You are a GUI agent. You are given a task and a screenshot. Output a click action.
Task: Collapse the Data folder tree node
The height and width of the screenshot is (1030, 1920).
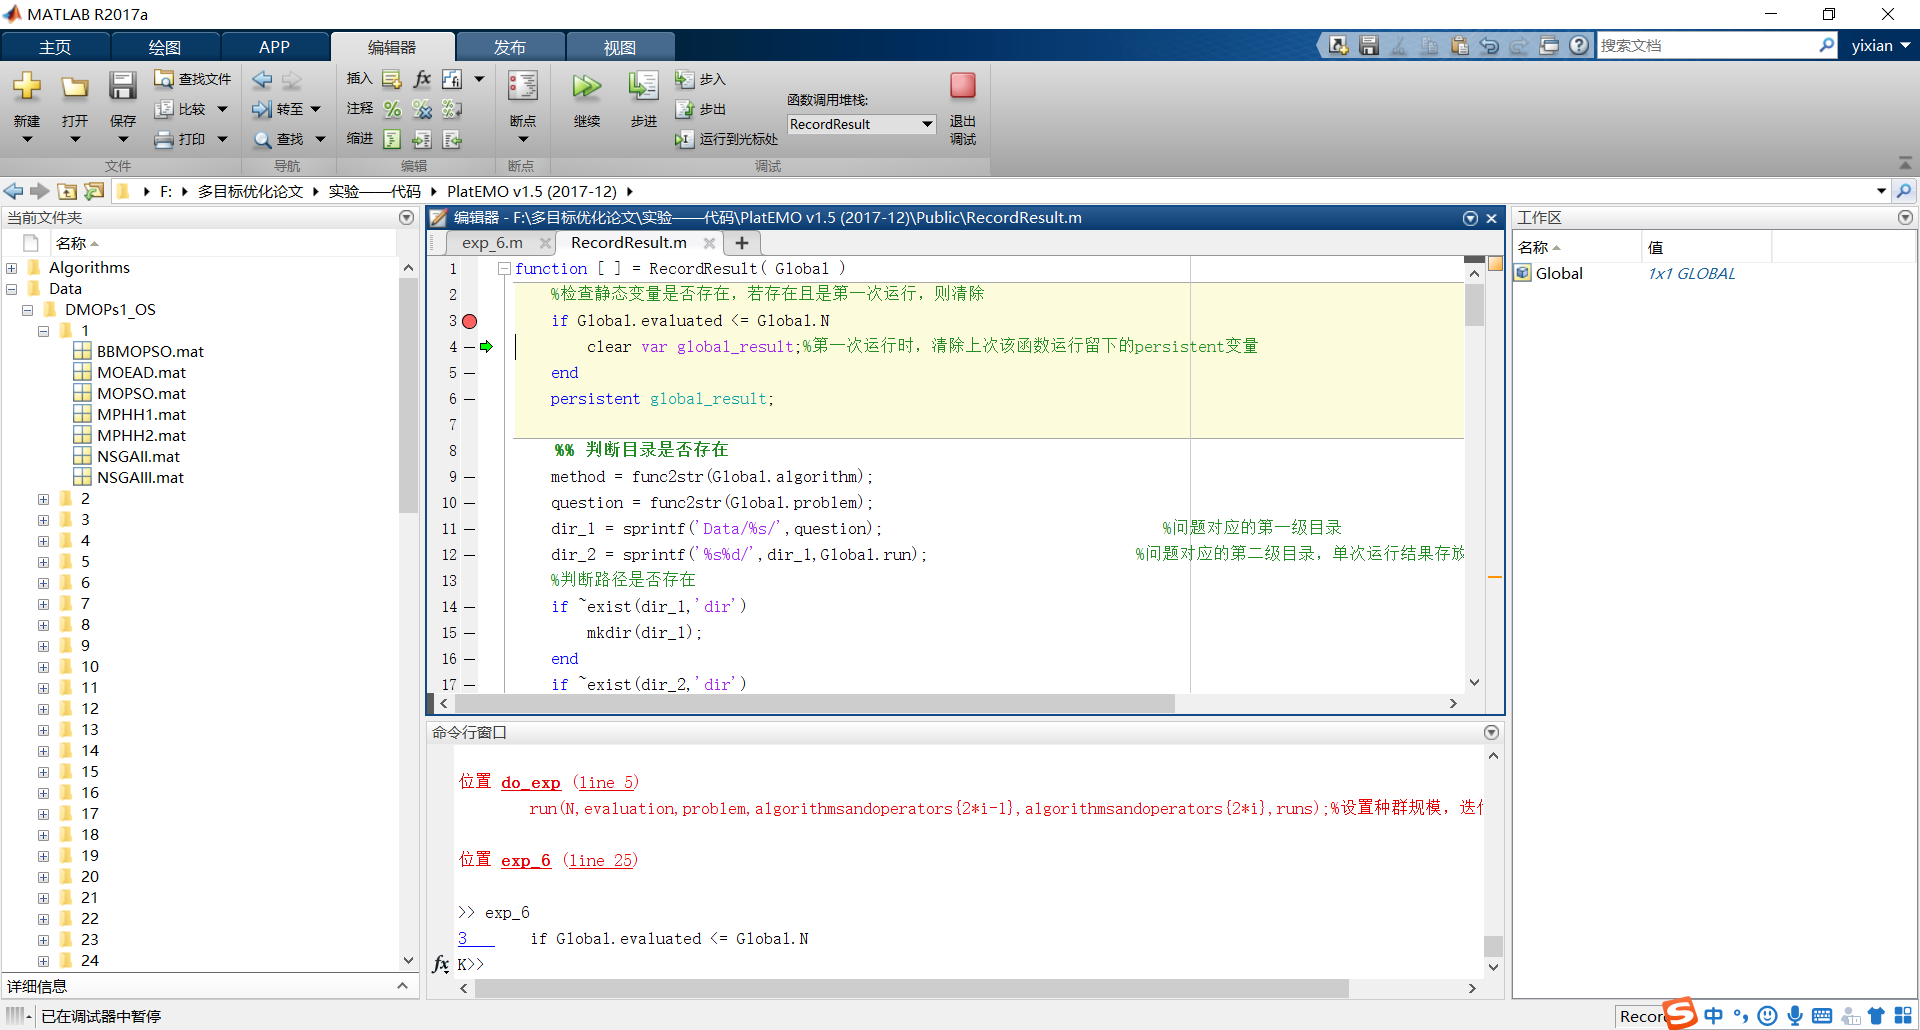pyautogui.click(x=11, y=288)
